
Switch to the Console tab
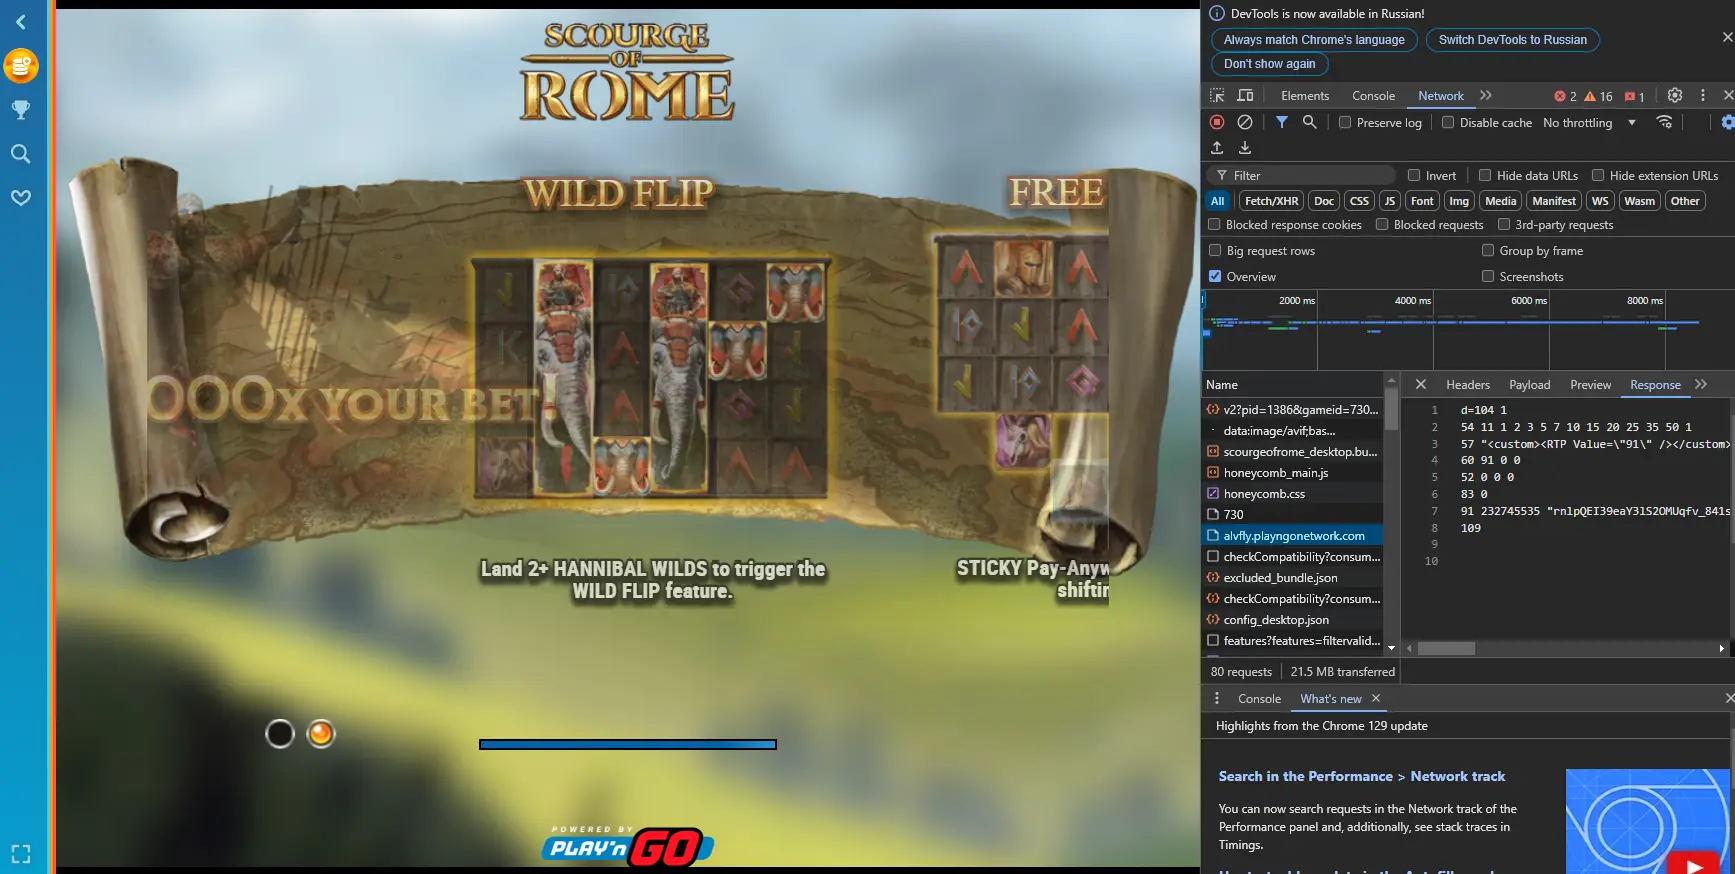[1373, 96]
